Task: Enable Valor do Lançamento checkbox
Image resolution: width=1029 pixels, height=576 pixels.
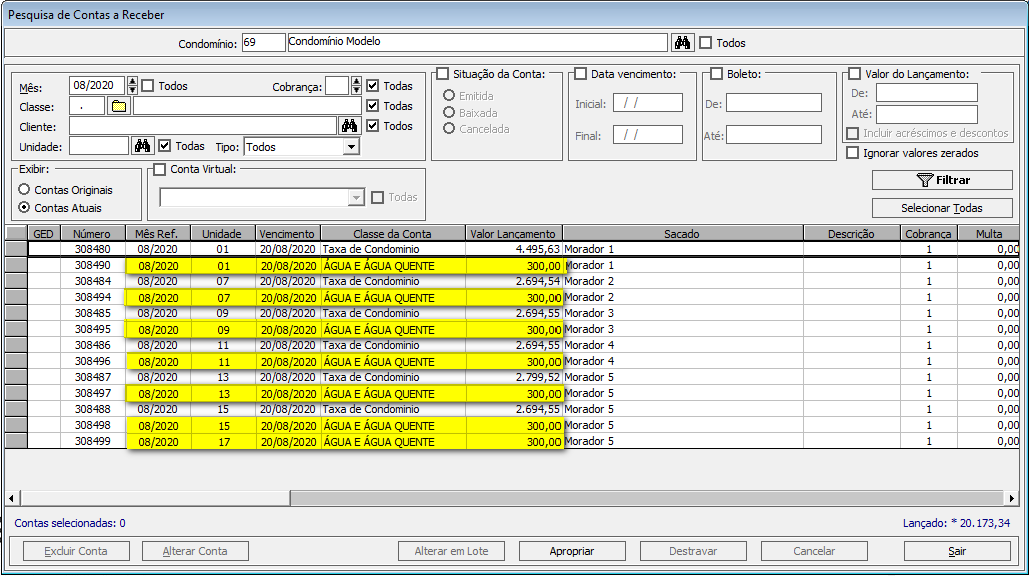Action: pyautogui.click(x=854, y=73)
